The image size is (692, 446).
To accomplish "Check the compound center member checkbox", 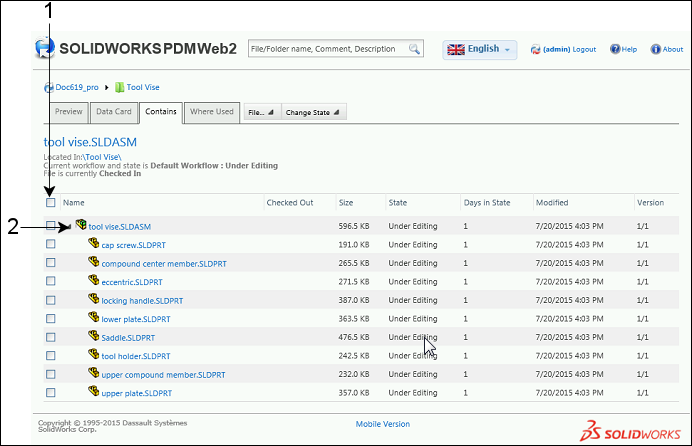I will tap(51, 262).
